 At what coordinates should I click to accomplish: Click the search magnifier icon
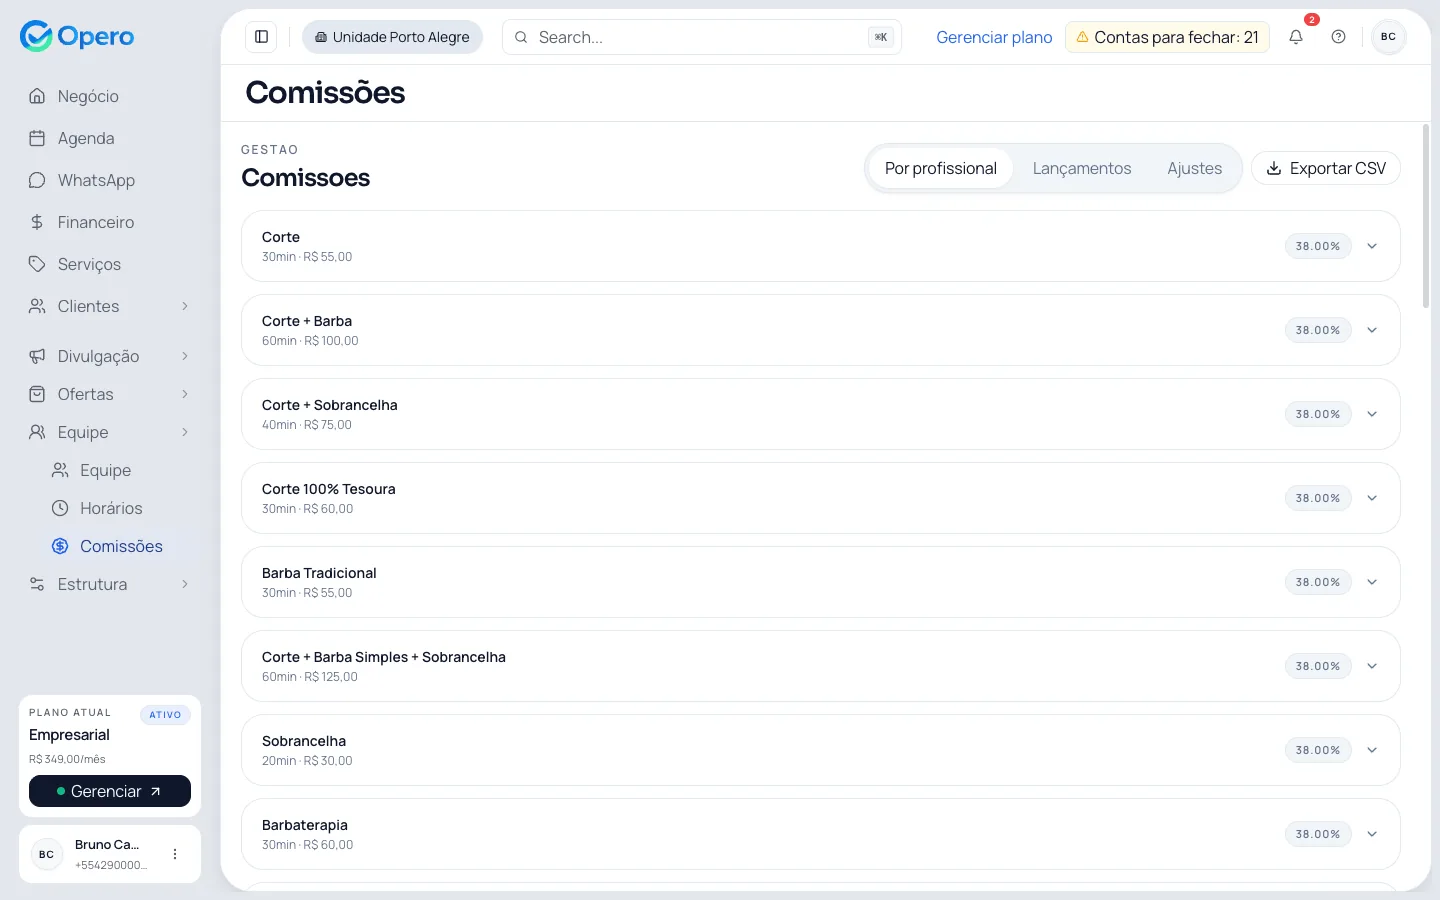point(521,37)
